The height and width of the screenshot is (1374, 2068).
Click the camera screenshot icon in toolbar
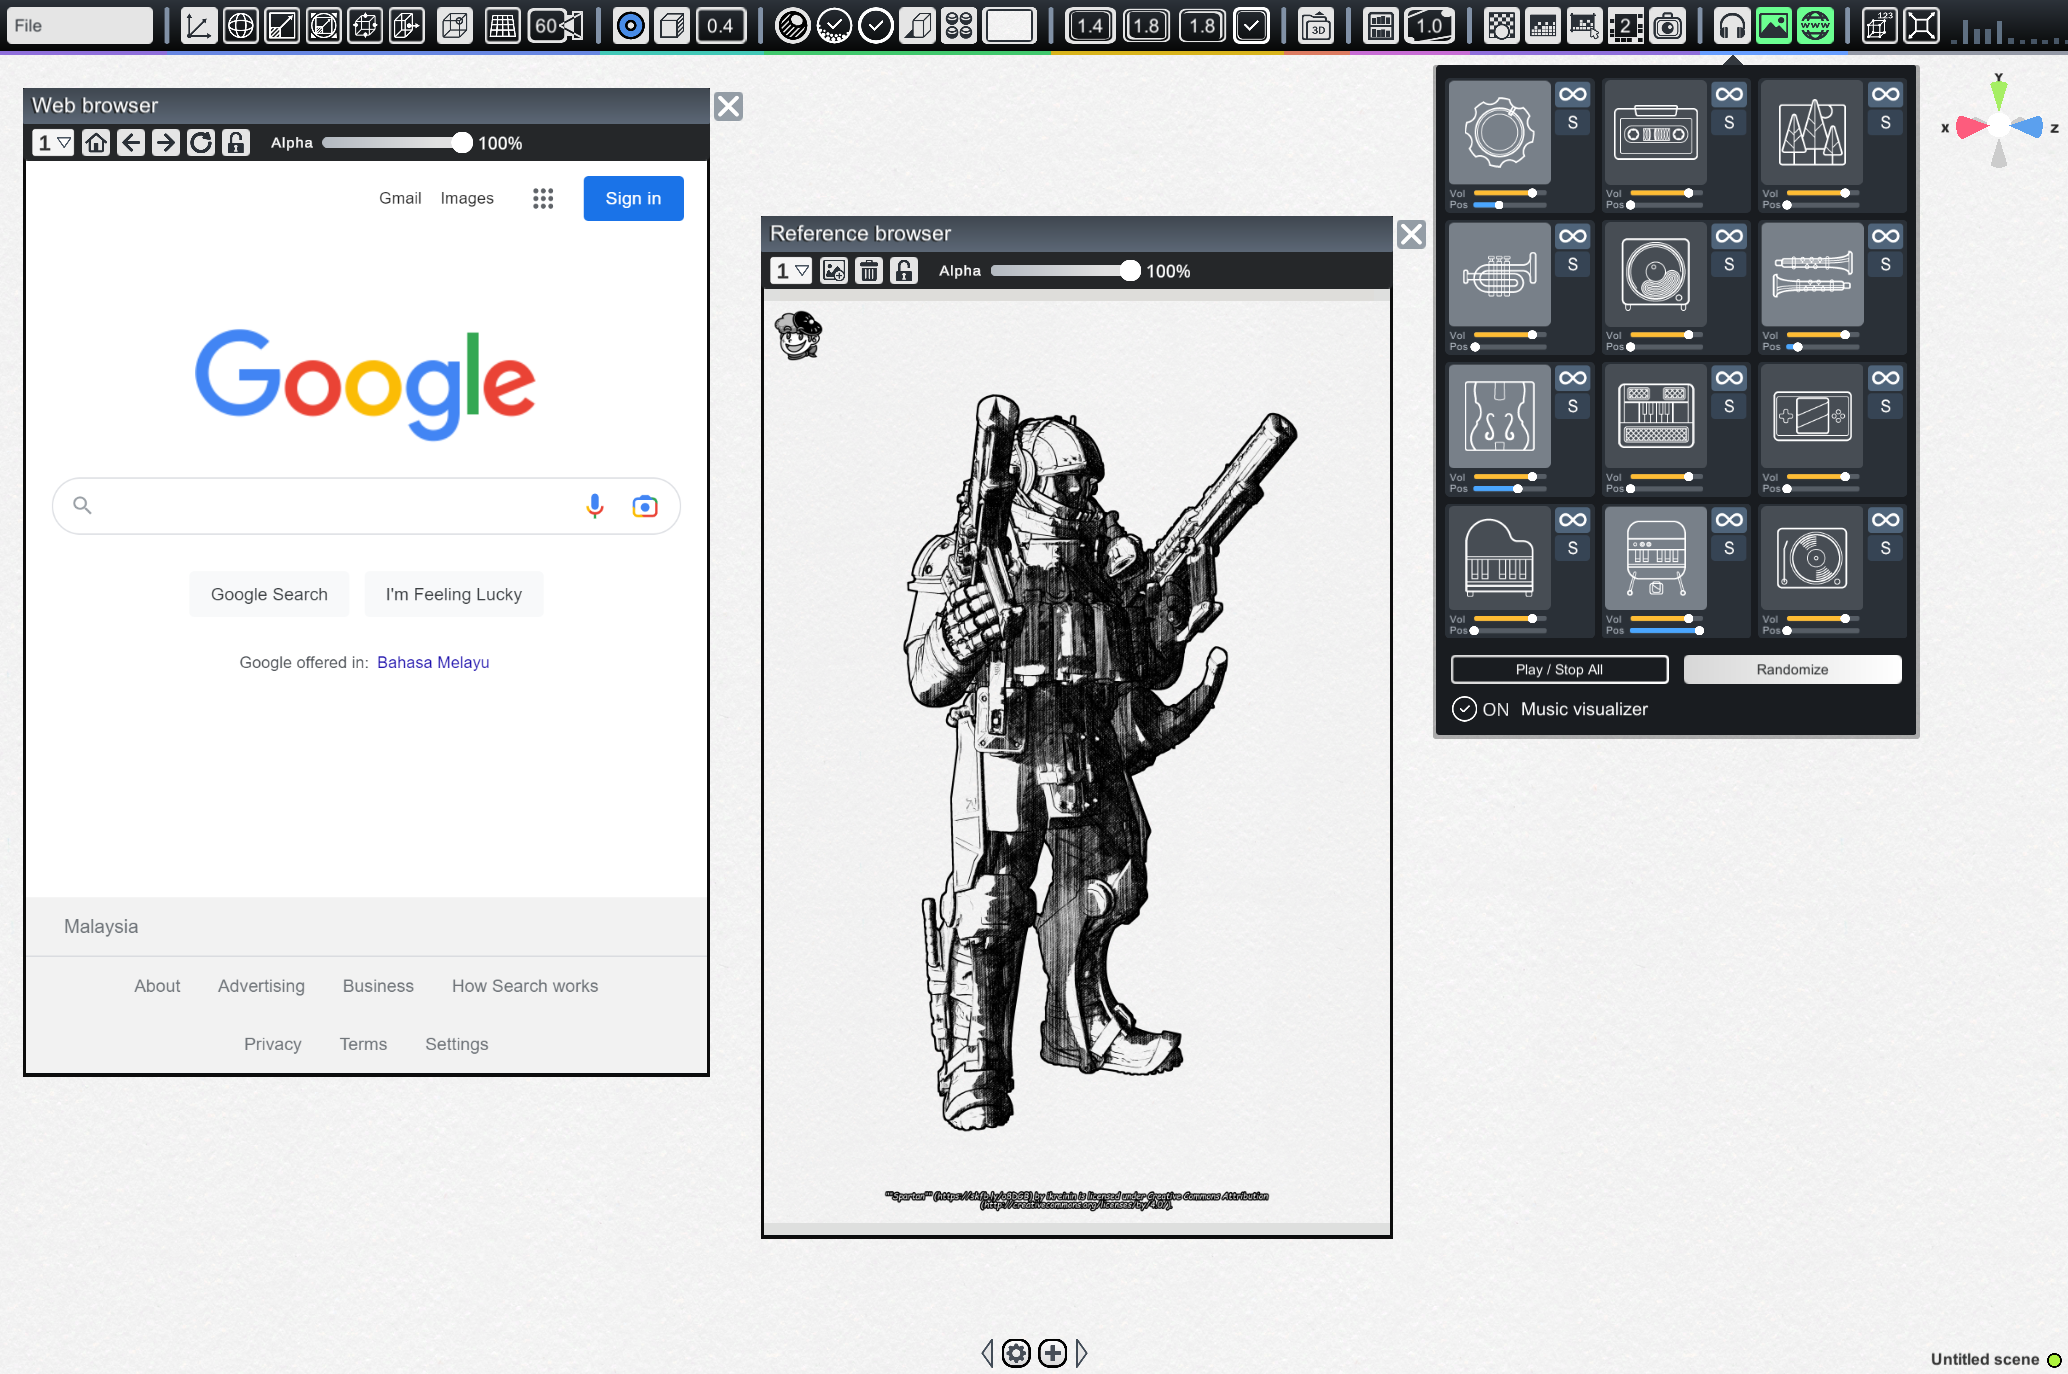(x=1667, y=26)
